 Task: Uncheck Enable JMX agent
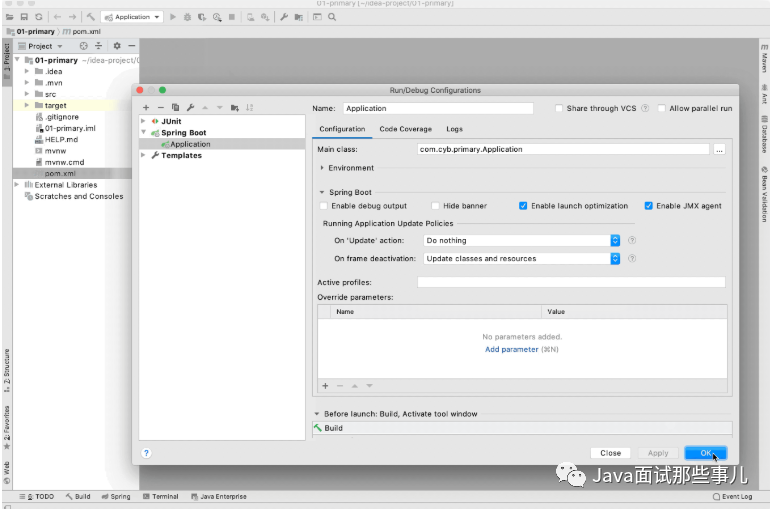coord(649,206)
